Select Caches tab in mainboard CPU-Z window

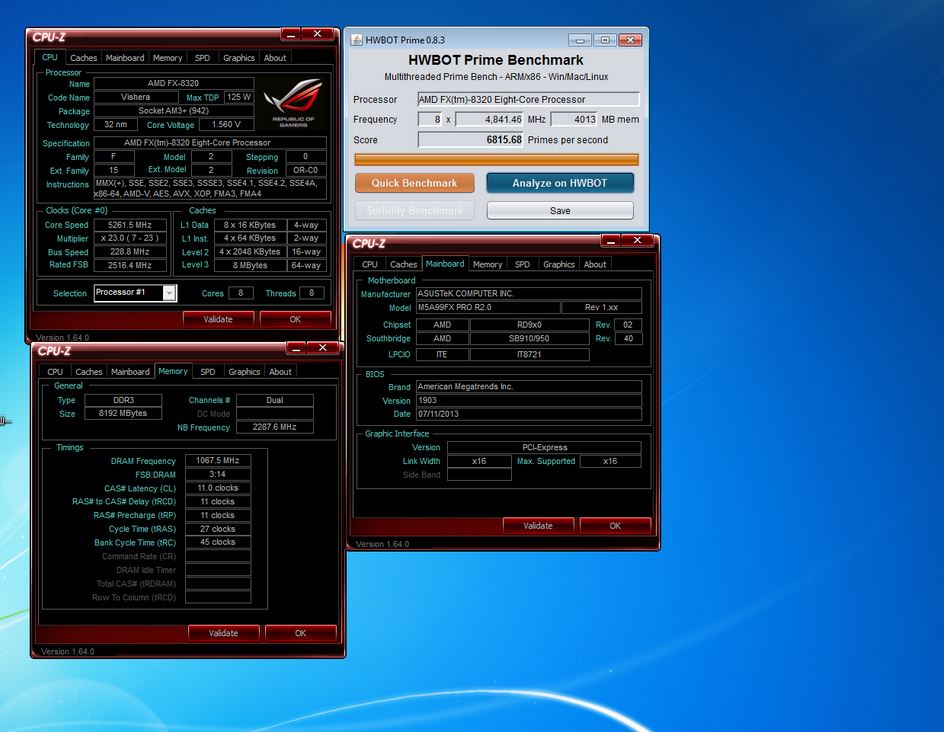coord(403,264)
